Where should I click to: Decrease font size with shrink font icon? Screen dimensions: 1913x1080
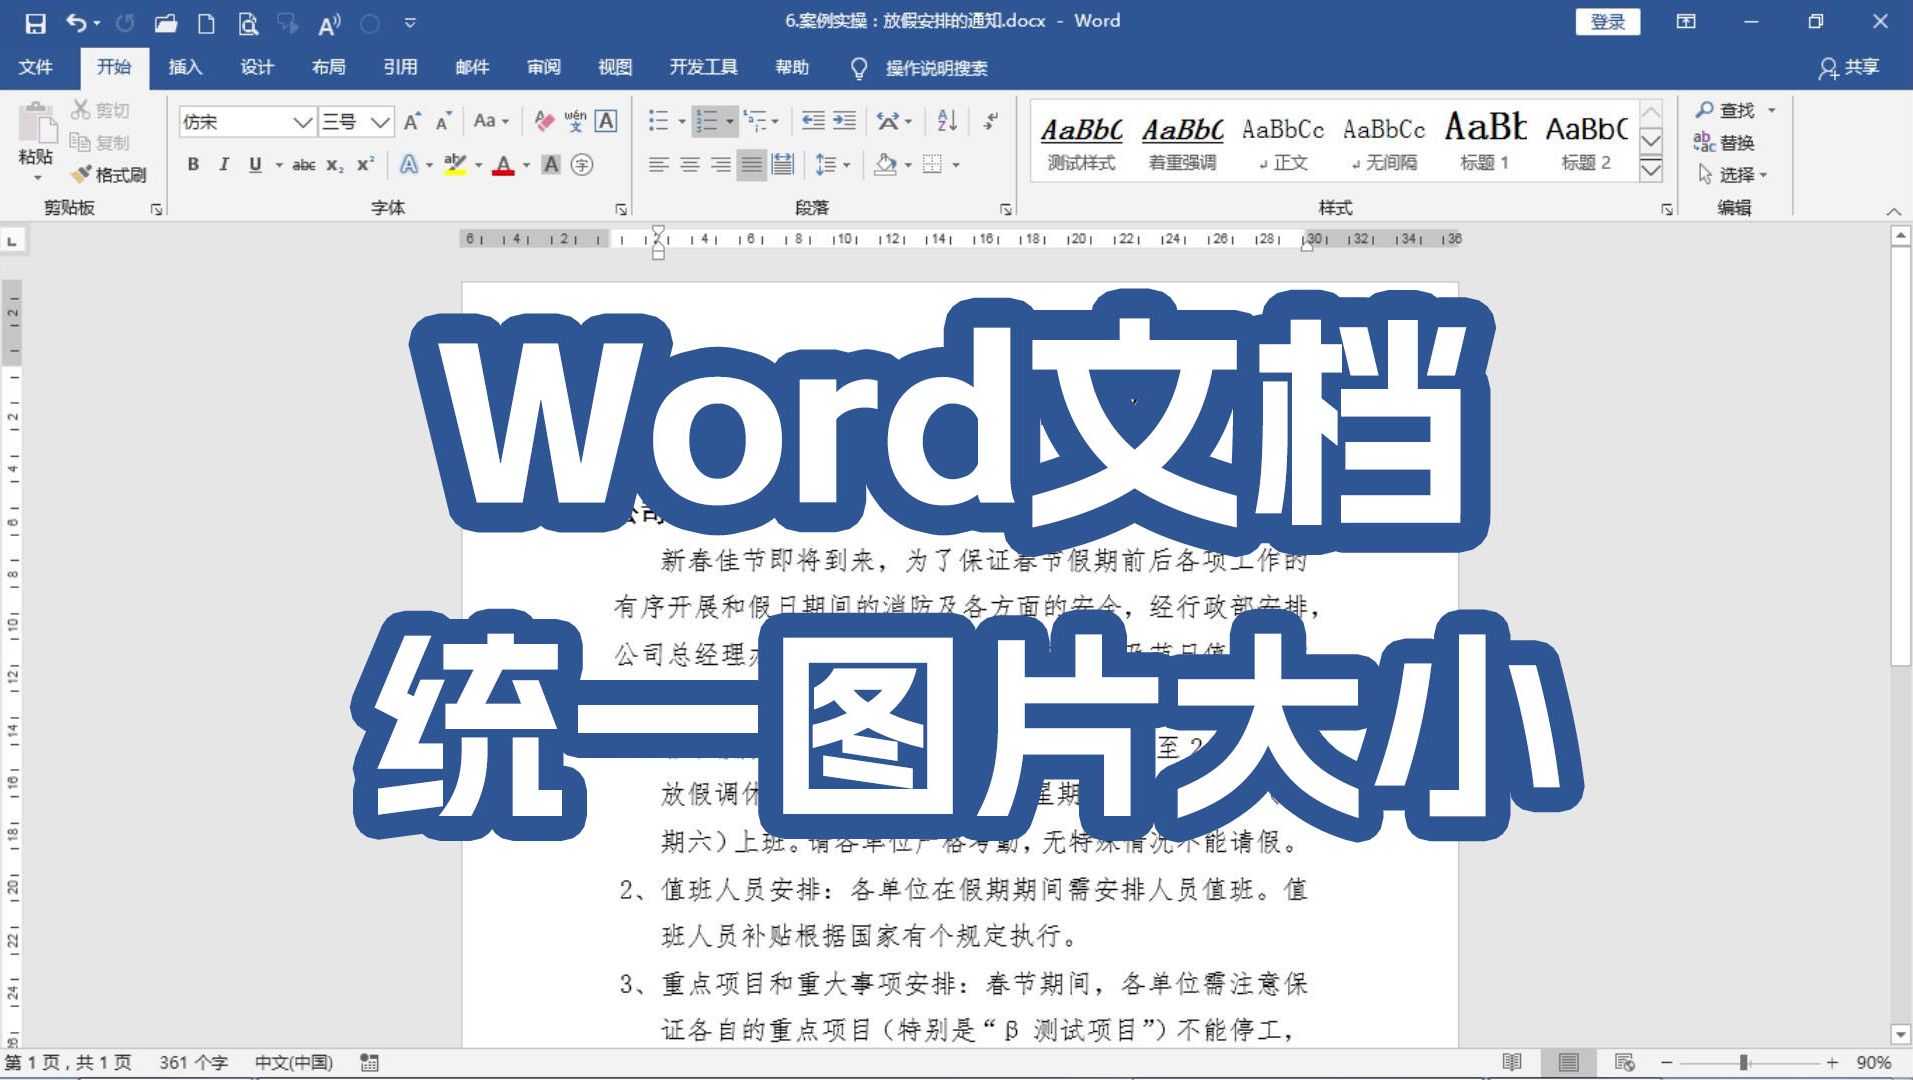click(444, 121)
